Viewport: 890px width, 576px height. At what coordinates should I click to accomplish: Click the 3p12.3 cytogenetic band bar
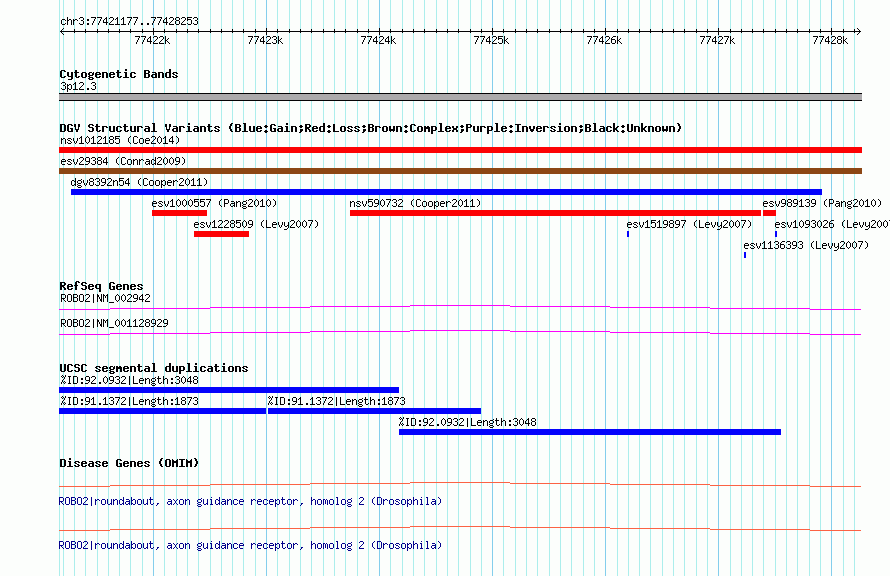tap(460, 97)
